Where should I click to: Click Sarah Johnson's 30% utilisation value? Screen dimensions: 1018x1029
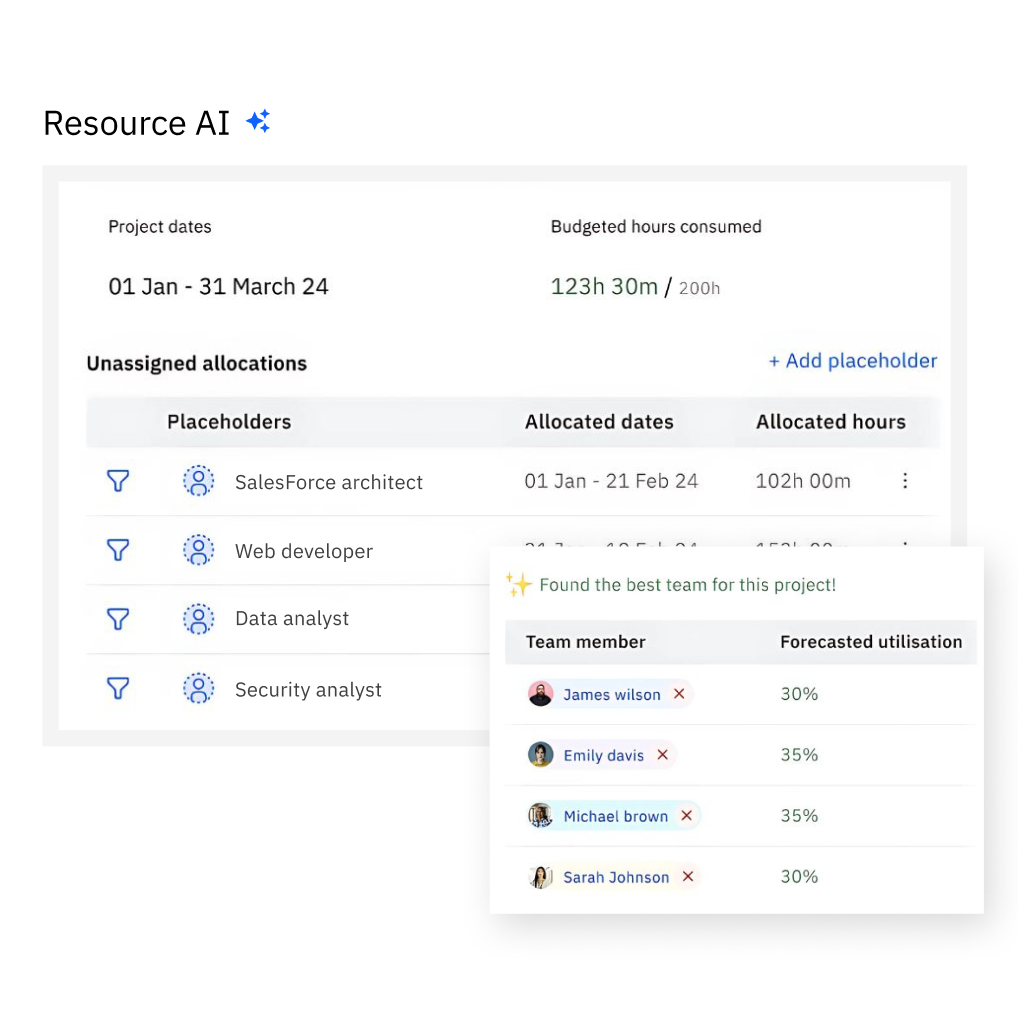pos(799,877)
